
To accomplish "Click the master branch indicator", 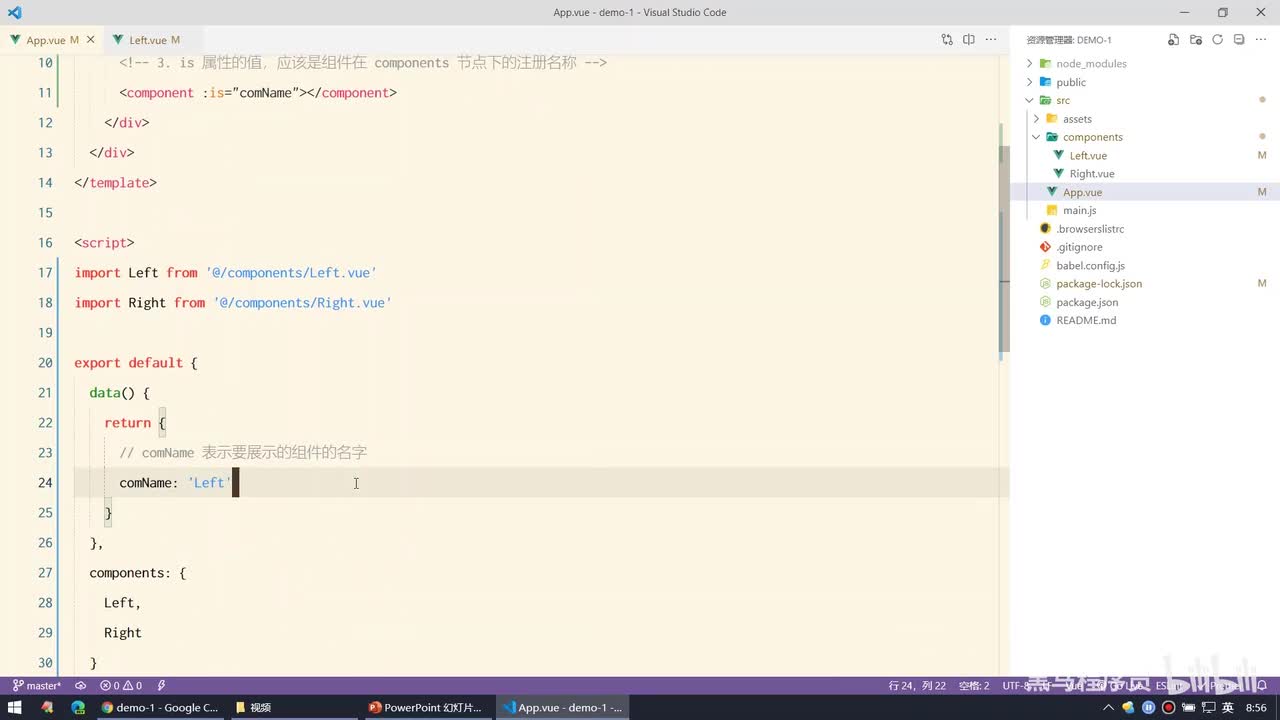I will click(36, 686).
